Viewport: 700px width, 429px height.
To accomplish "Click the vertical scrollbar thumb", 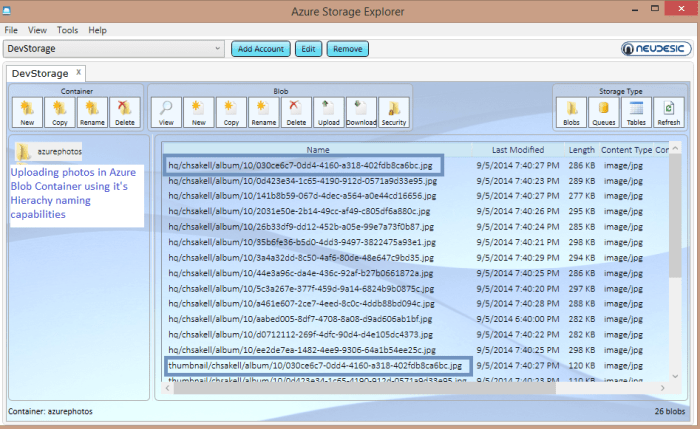I will pyautogui.click(x=675, y=216).
